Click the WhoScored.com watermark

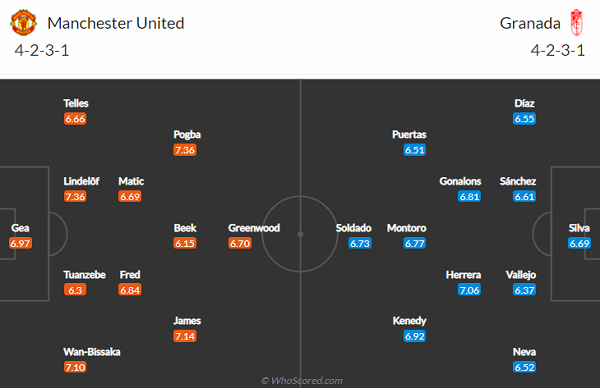point(302,381)
